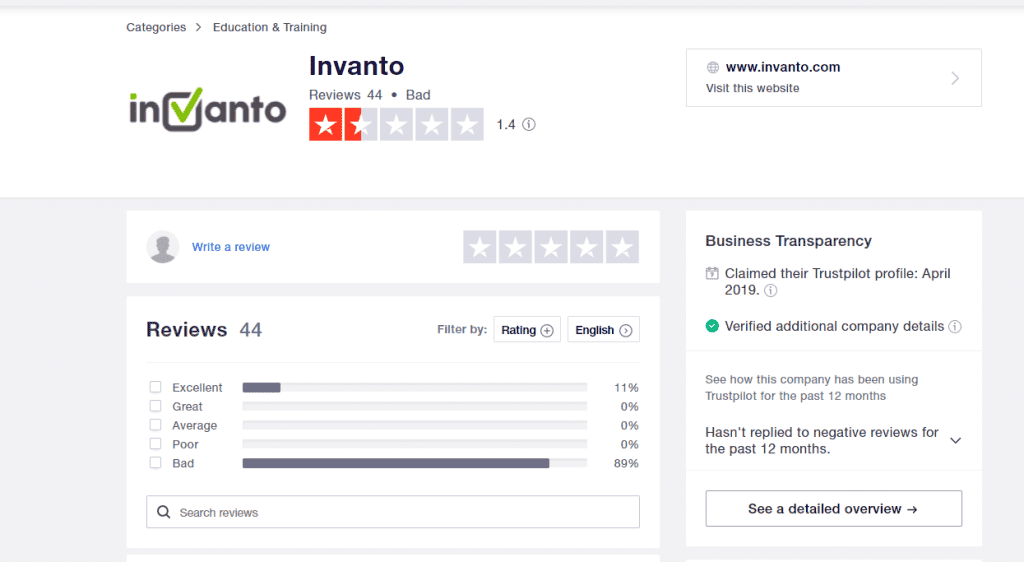The image size is (1024, 562).
Task: Click the Bad 89% rating bar
Action: 415,463
